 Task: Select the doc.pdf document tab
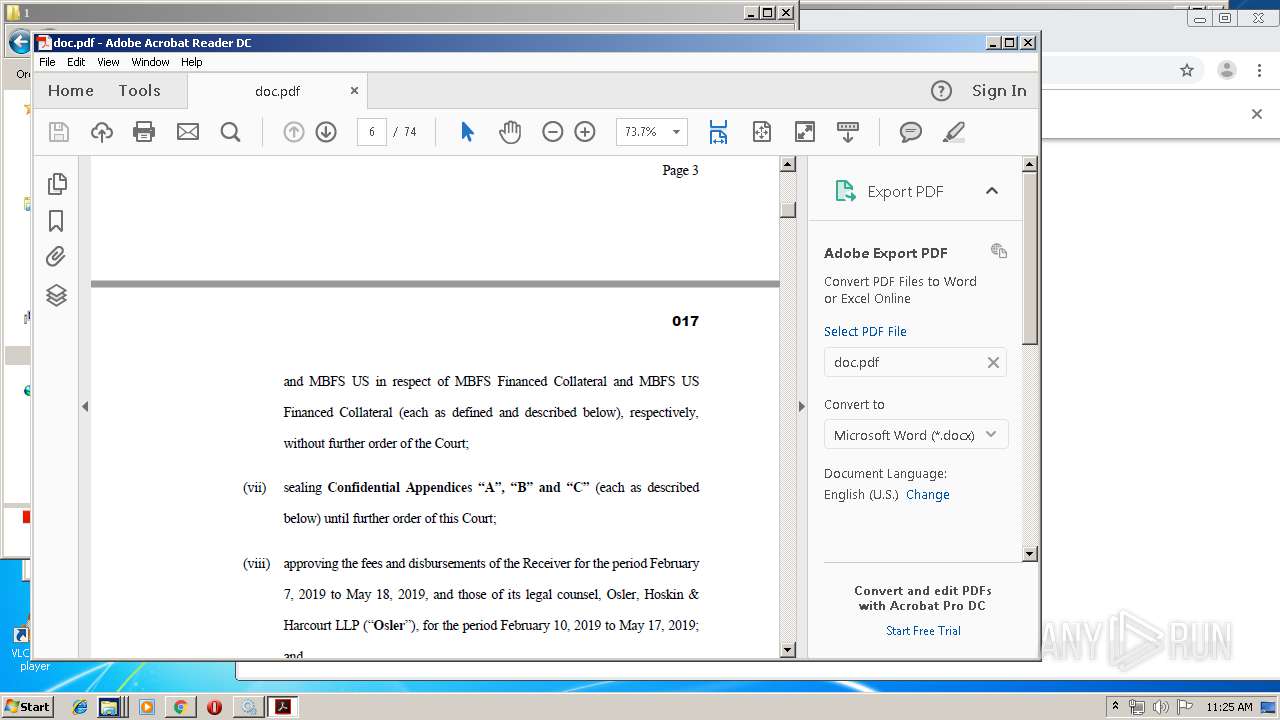[277, 91]
